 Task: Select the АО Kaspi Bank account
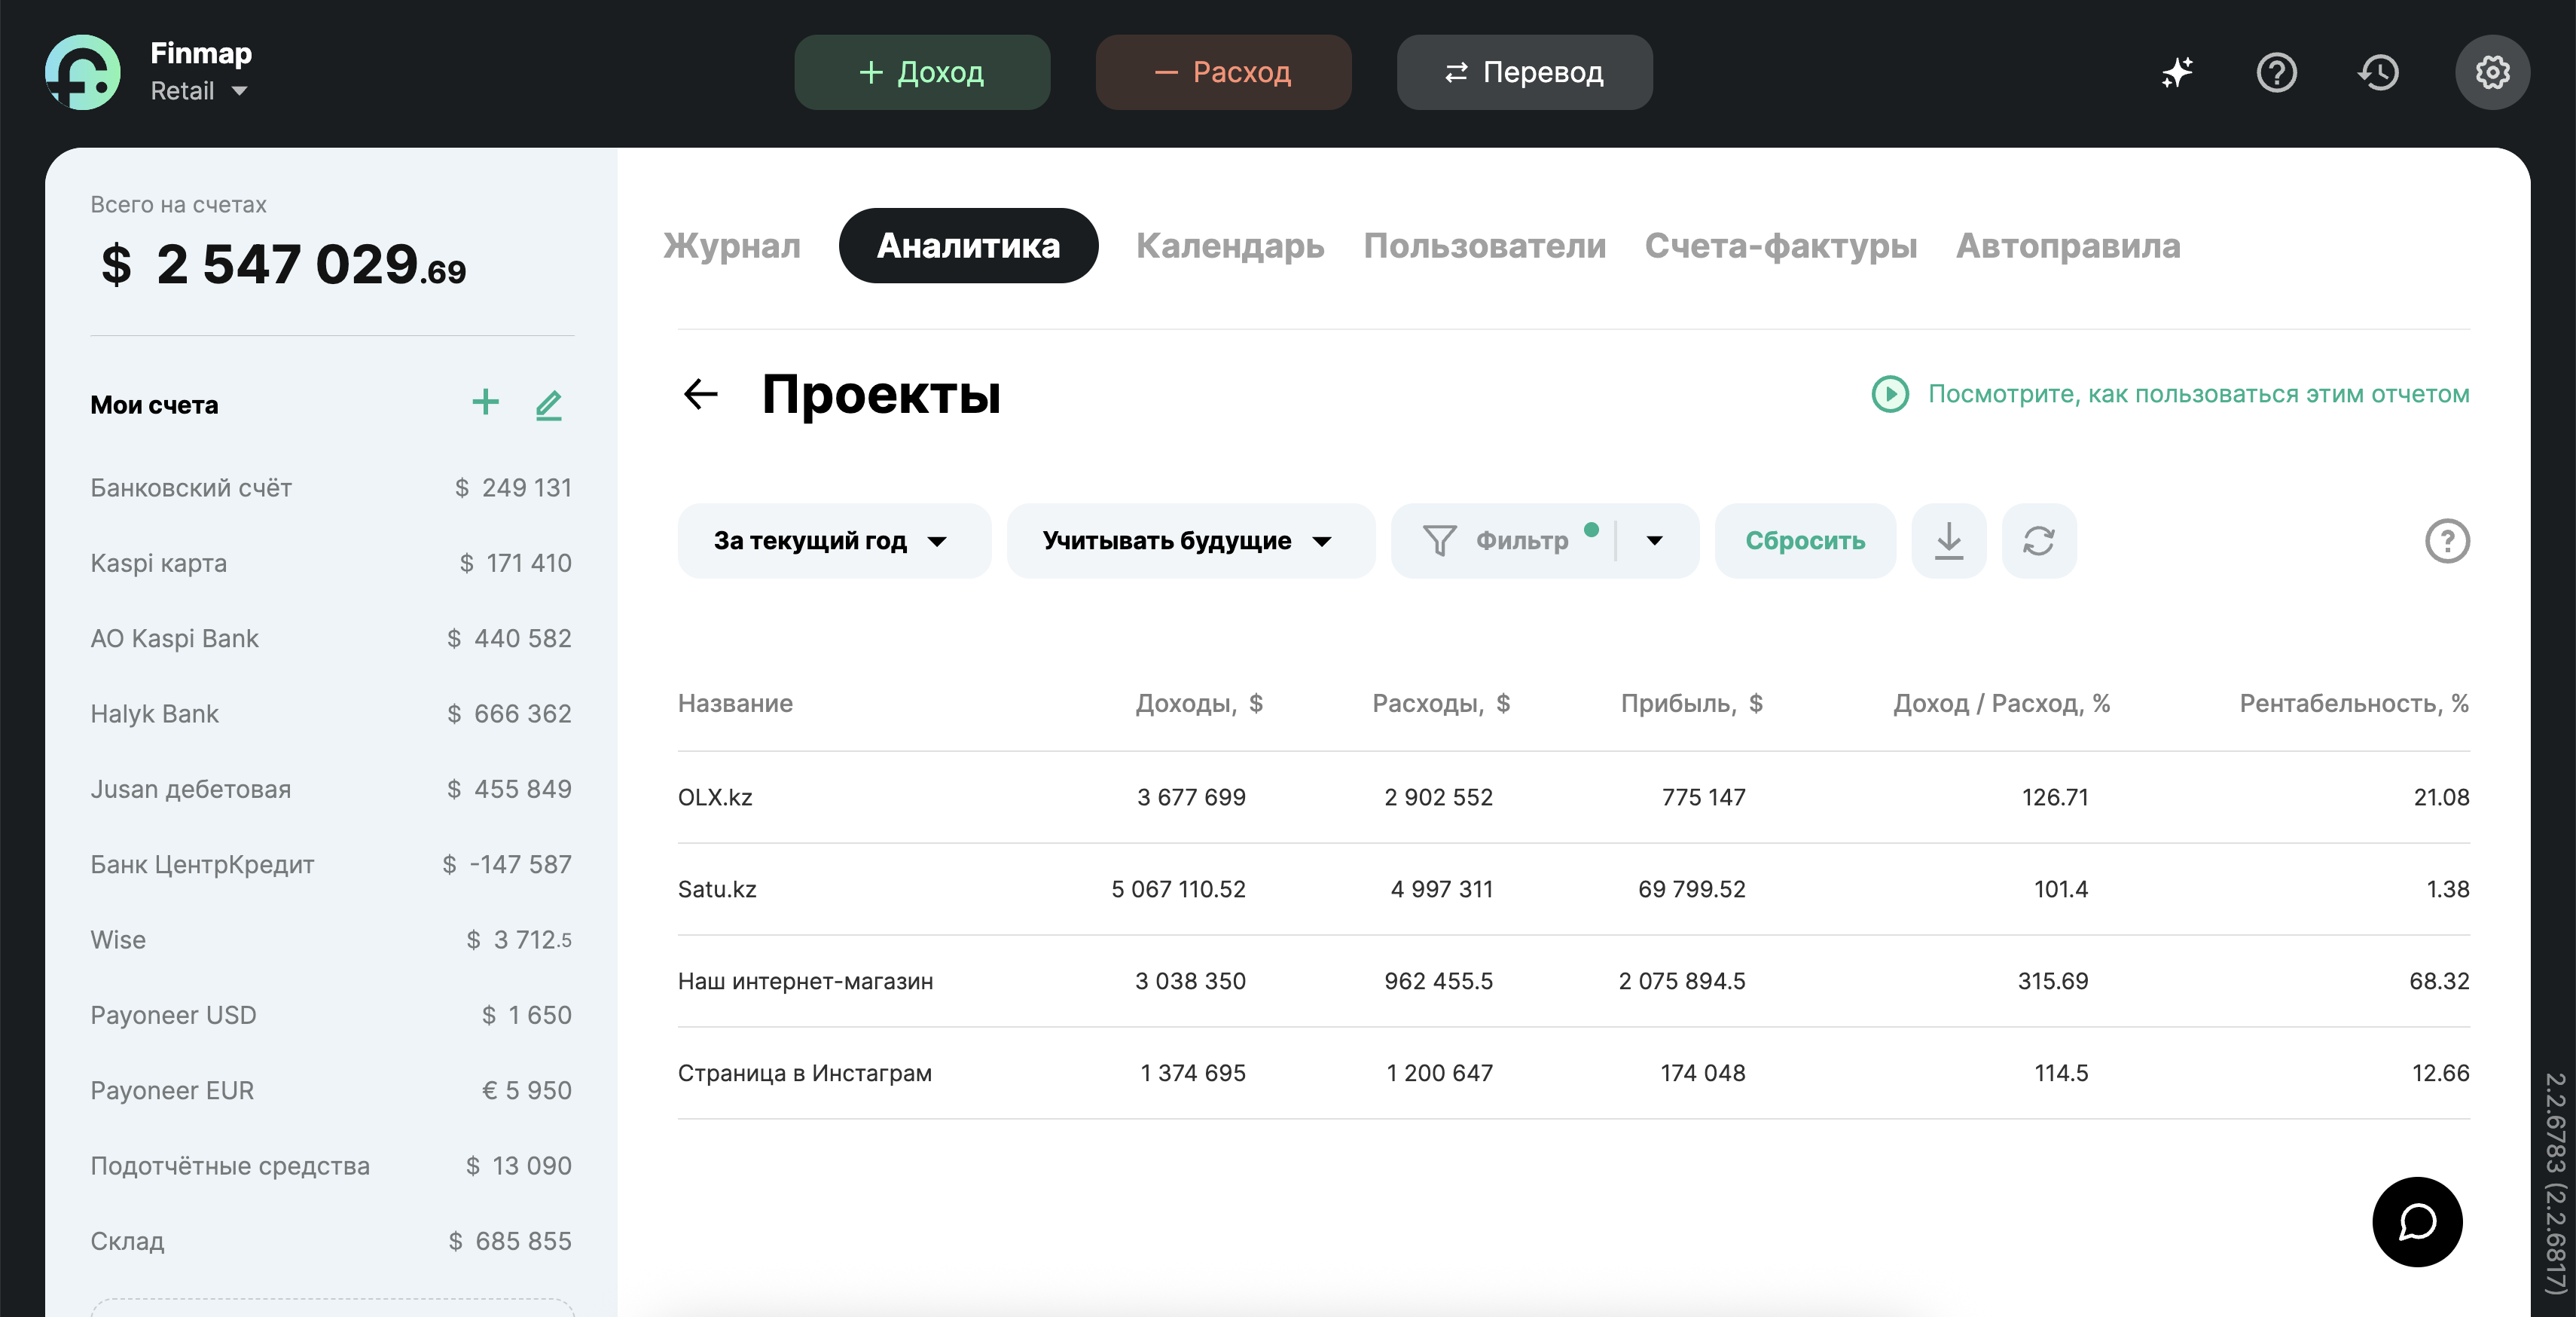coord(331,638)
